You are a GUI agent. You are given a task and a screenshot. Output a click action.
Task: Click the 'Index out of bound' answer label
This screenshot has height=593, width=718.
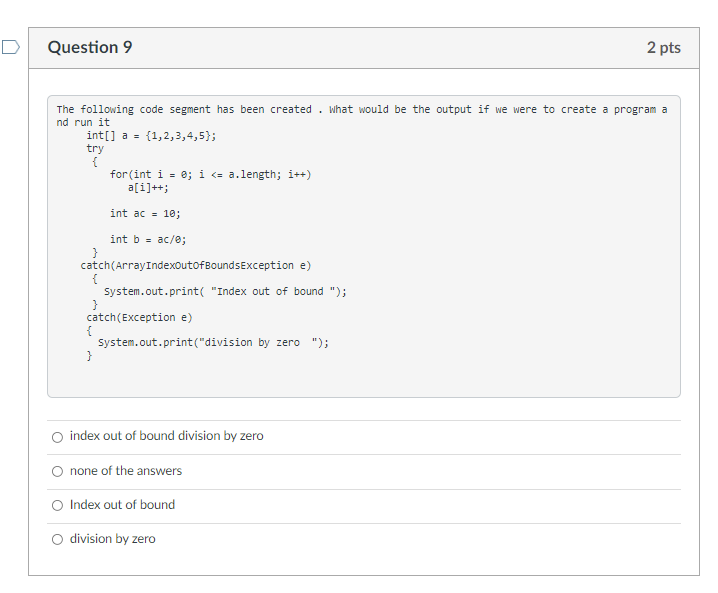[122, 505]
